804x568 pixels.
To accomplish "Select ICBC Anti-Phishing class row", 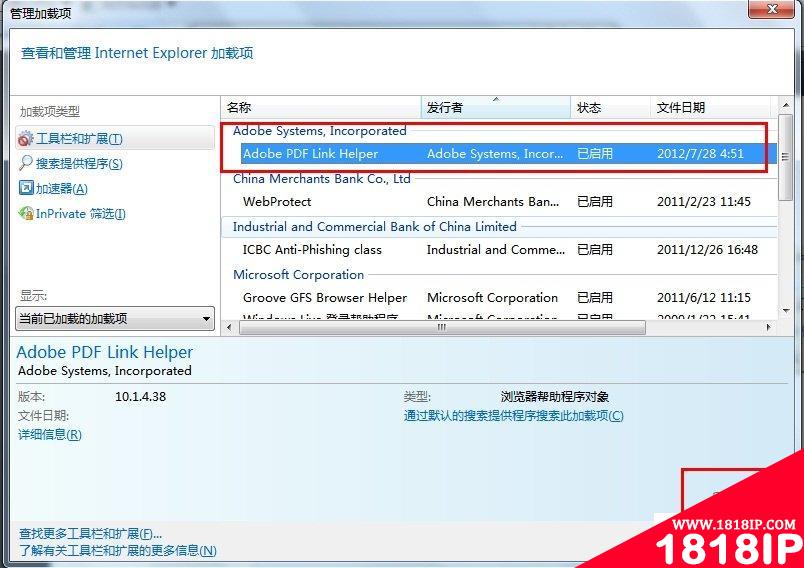I will point(500,250).
